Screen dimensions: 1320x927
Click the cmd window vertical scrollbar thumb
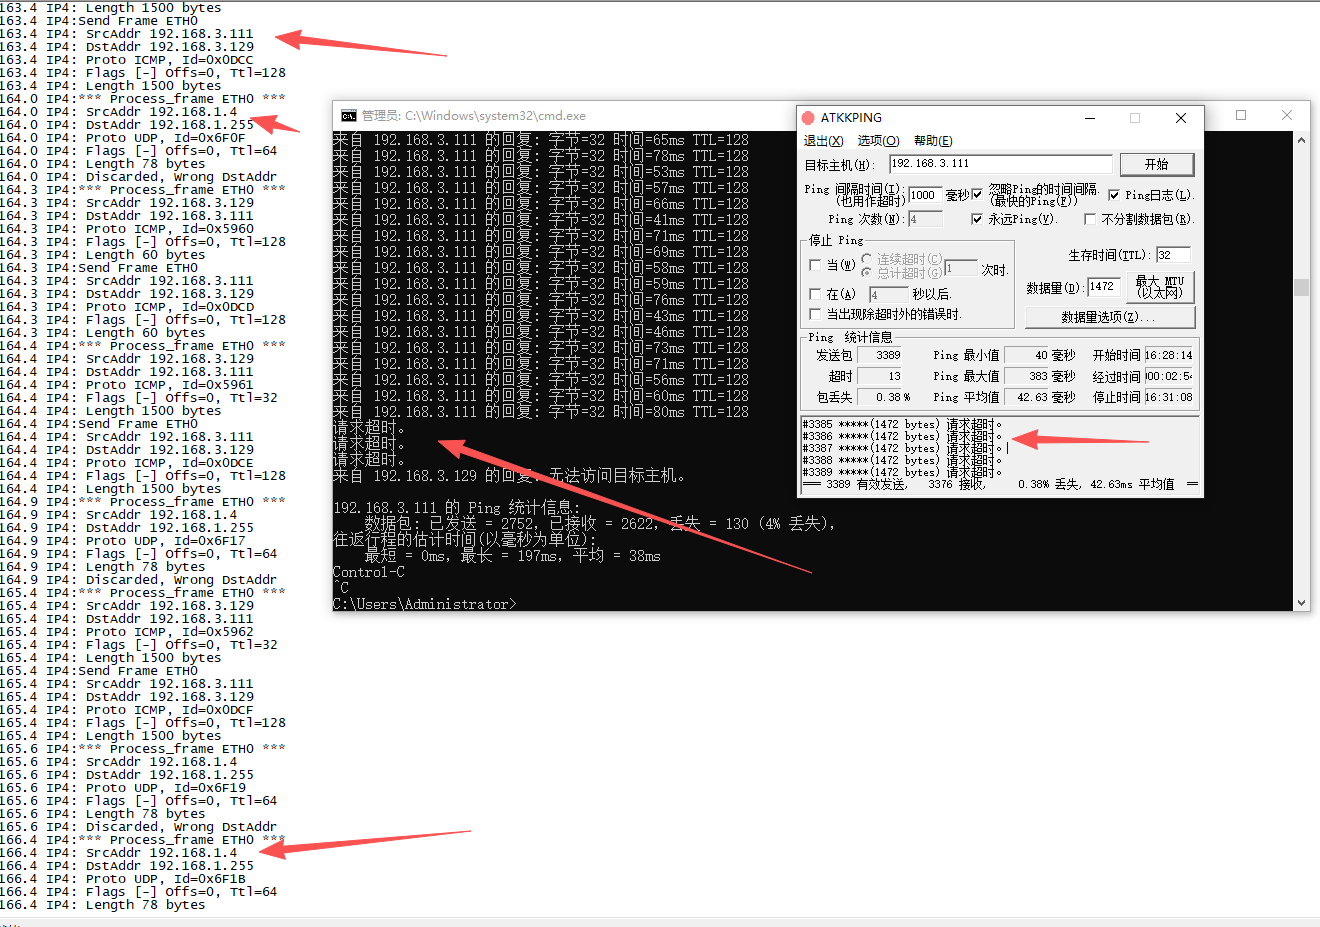pos(1301,288)
